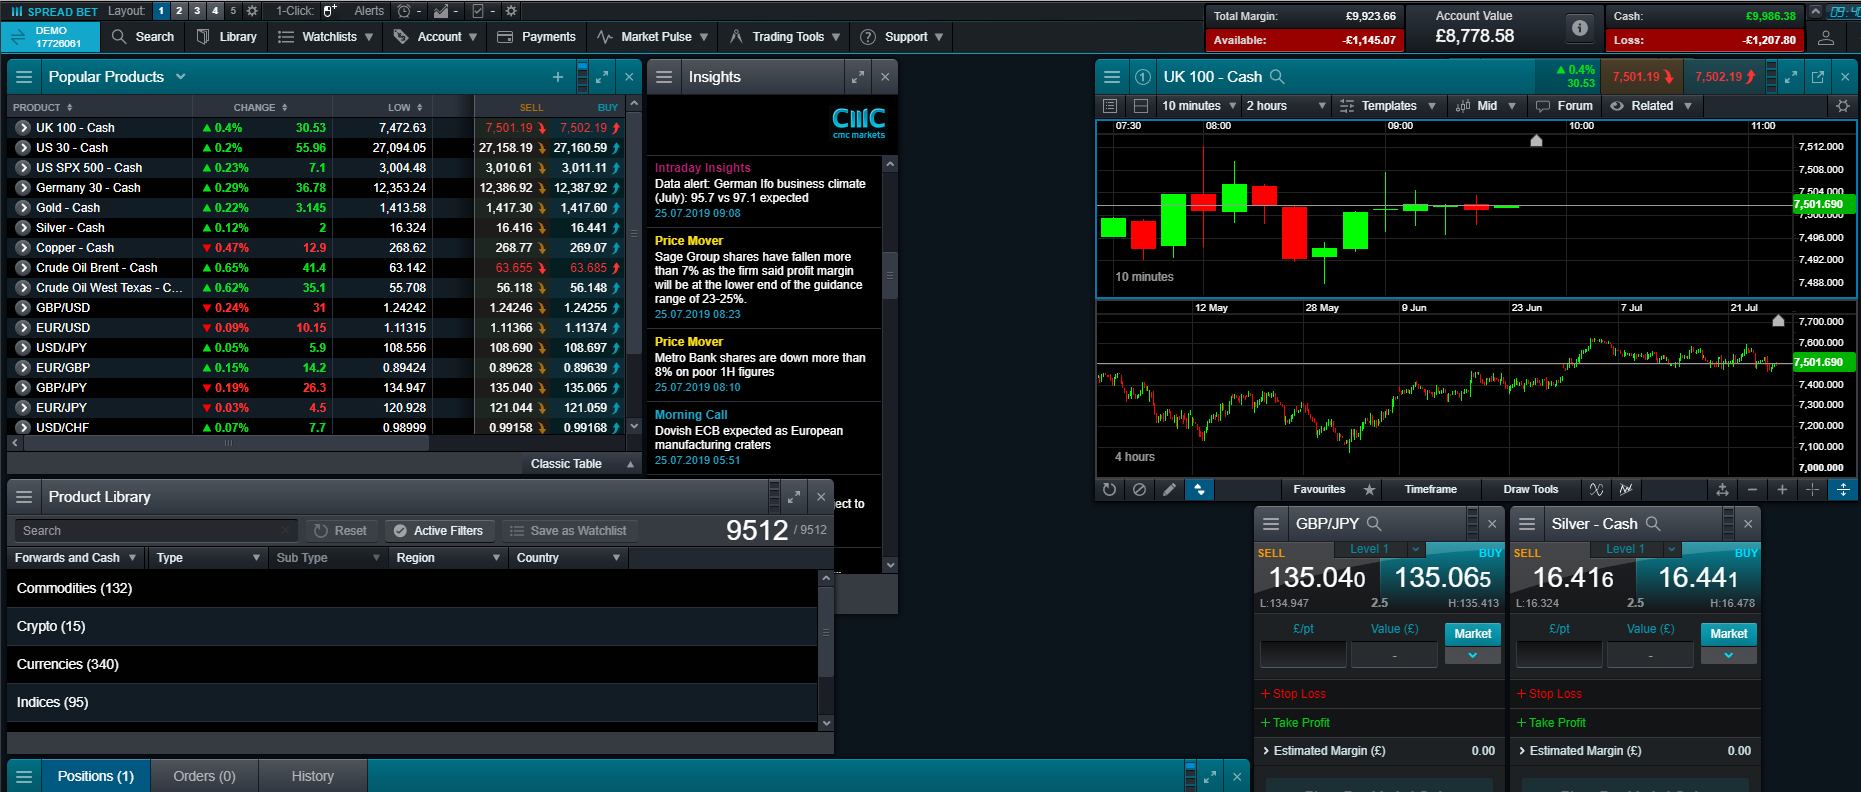Open the Timeframe tab in chart toolbar
The image size is (1861, 792).
coord(1430,490)
